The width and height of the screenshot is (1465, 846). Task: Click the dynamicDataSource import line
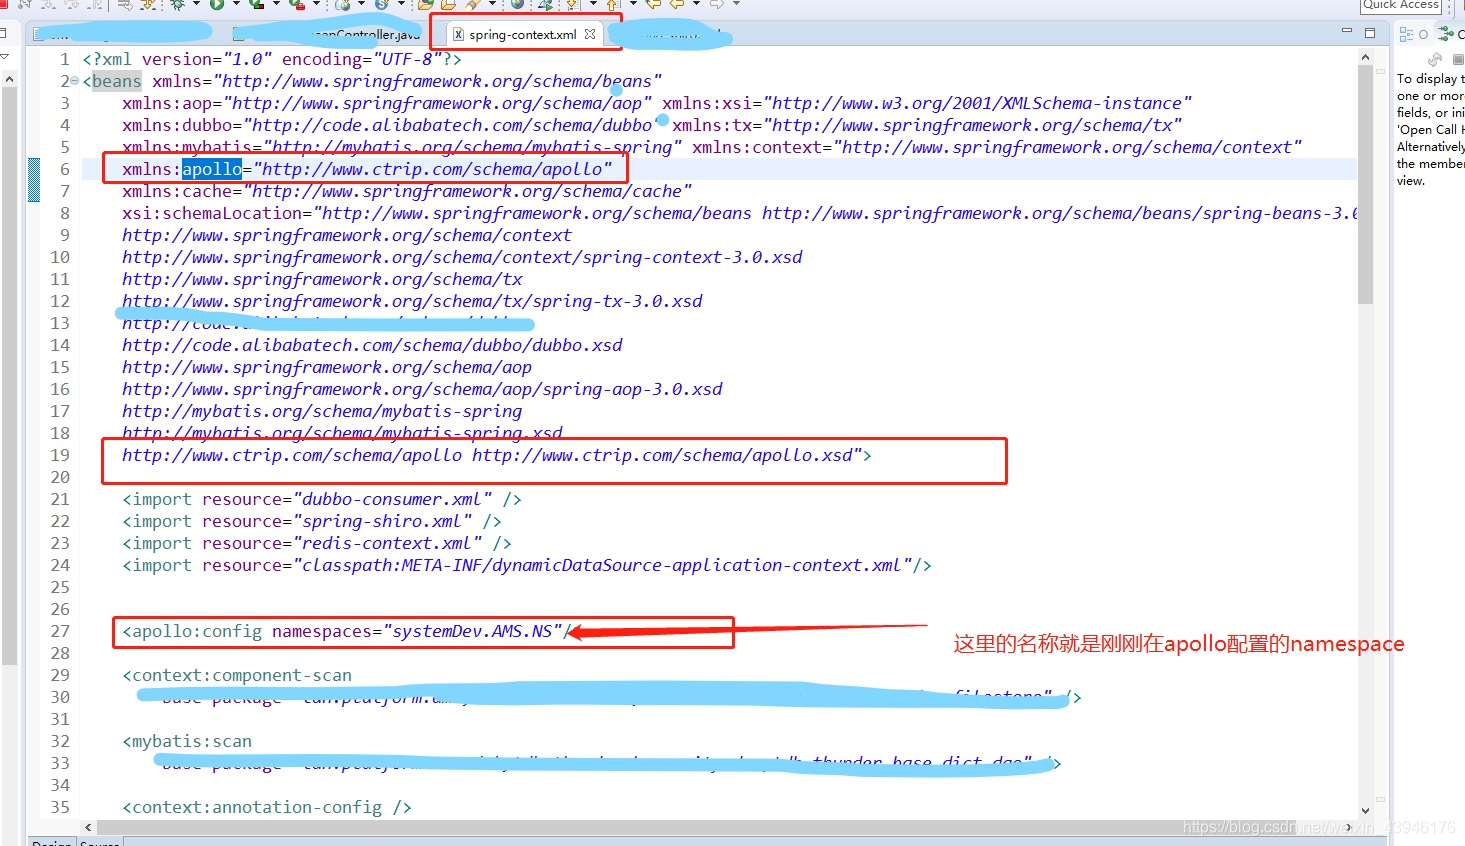pos(527,565)
